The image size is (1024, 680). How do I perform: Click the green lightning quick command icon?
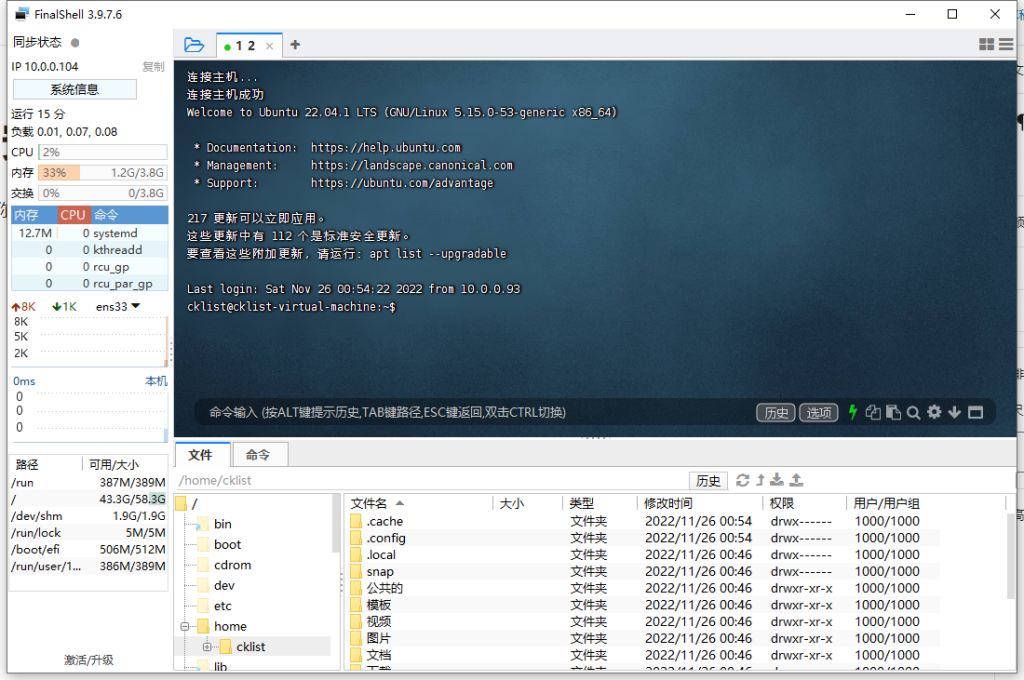point(852,412)
